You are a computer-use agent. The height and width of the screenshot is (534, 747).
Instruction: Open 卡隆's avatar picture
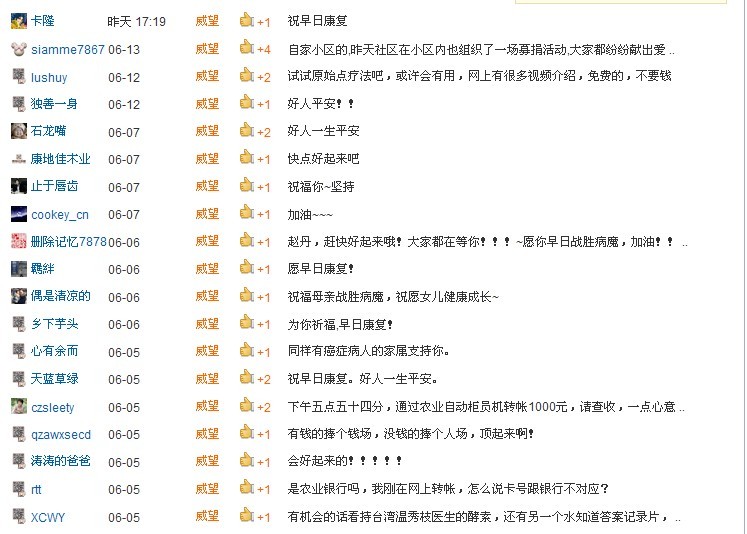click(x=19, y=21)
